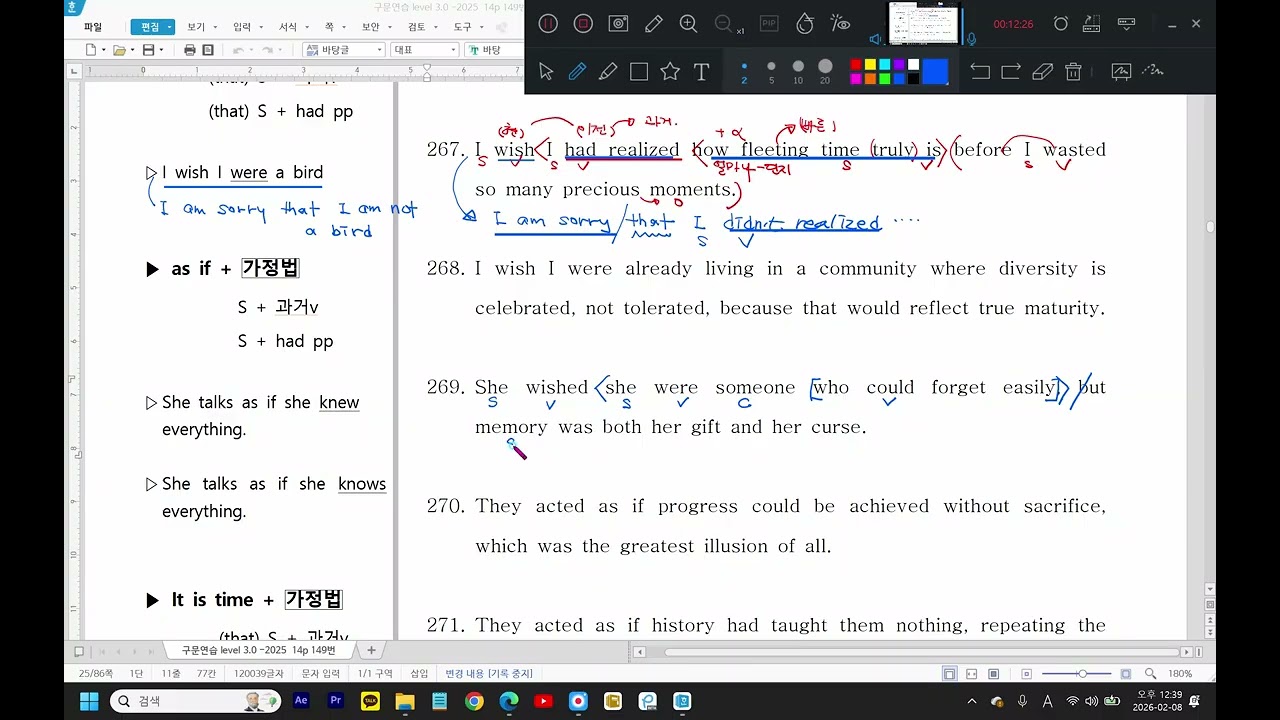Screen dimensions: 1280x720
Task: Set pen thickness to 5
Action: [x=771, y=71]
